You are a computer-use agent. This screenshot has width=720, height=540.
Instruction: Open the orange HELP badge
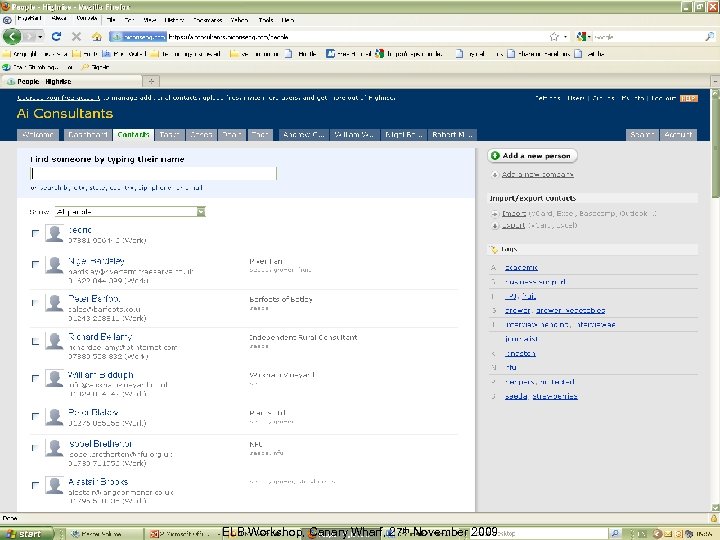[688, 98]
